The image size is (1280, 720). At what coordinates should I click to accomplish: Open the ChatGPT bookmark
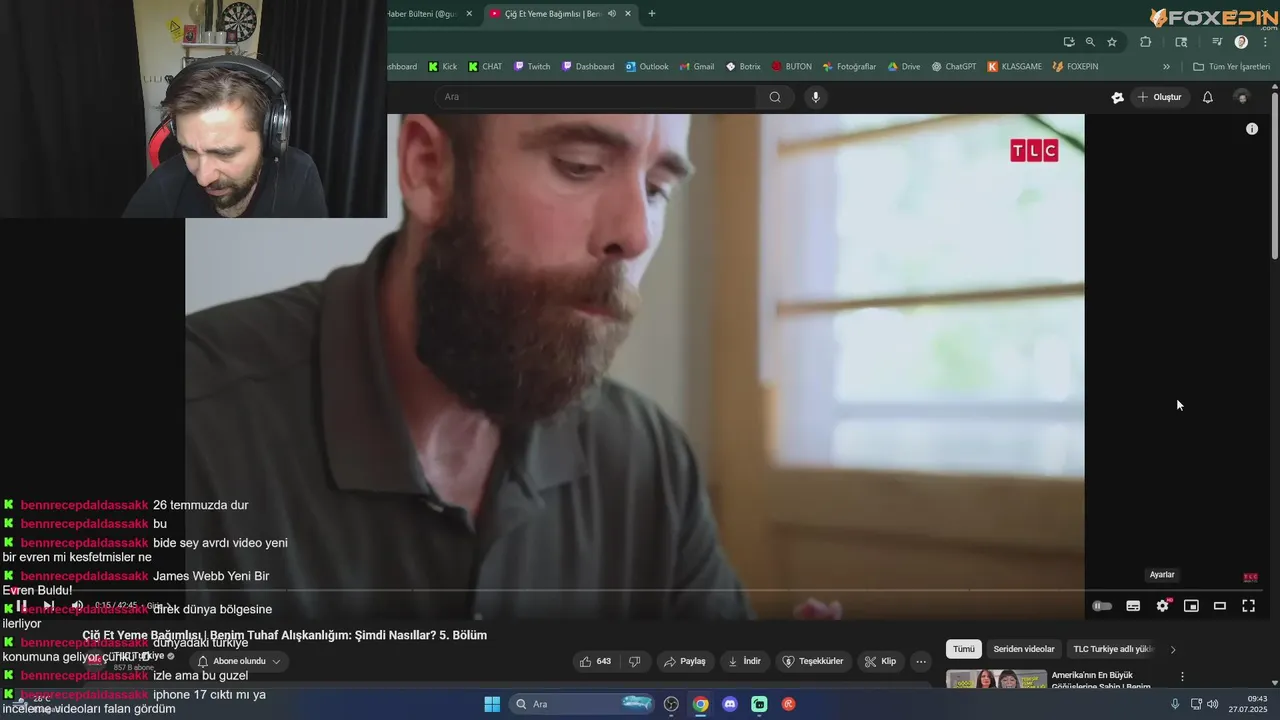(x=953, y=67)
